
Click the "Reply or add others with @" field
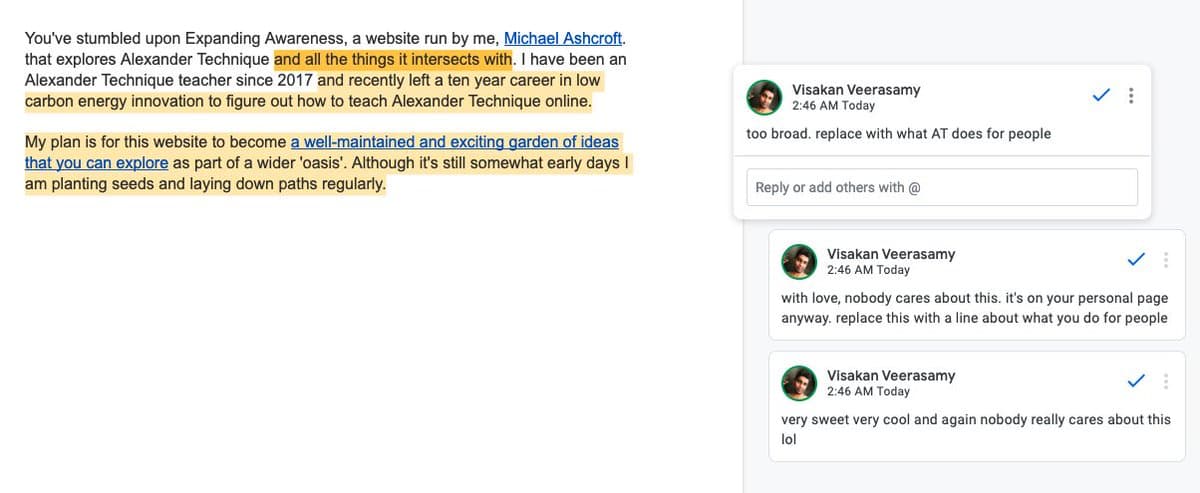click(941, 187)
